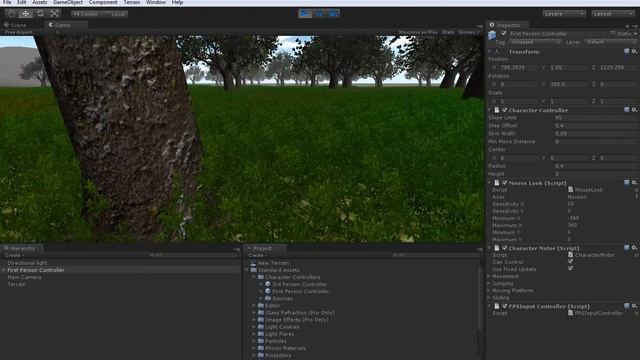
Task: Collapse the Character Controller component
Action: tap(489, 110)
